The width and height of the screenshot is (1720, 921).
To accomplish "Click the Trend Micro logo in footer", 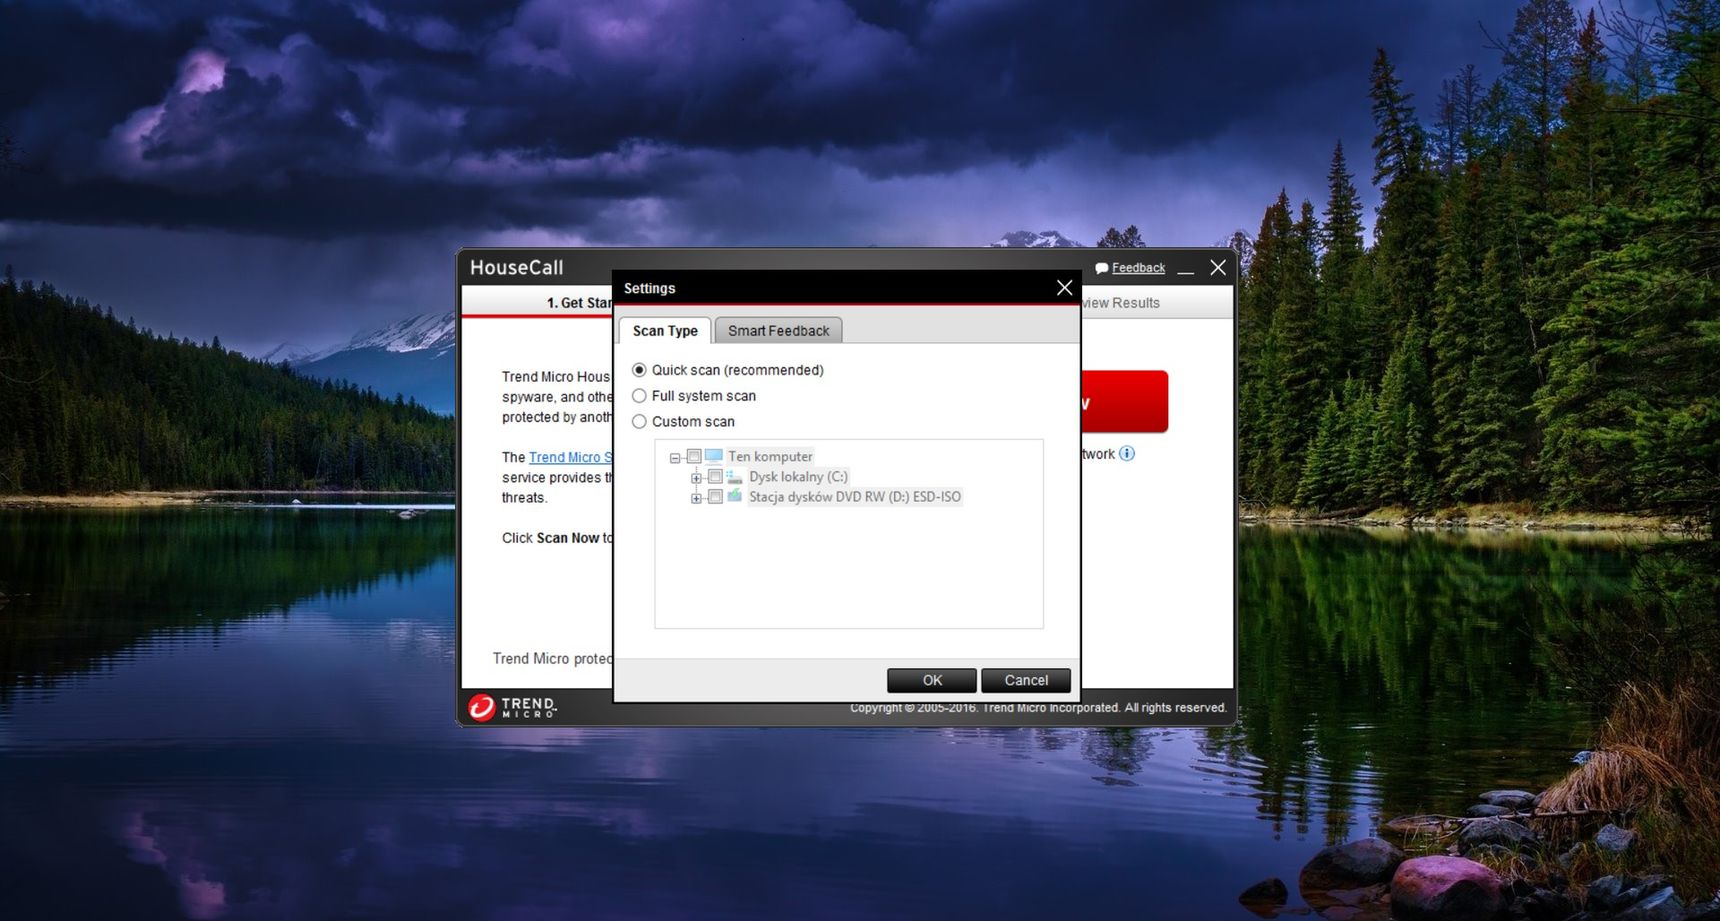I will pyautogui.click(x=512, y=707).
